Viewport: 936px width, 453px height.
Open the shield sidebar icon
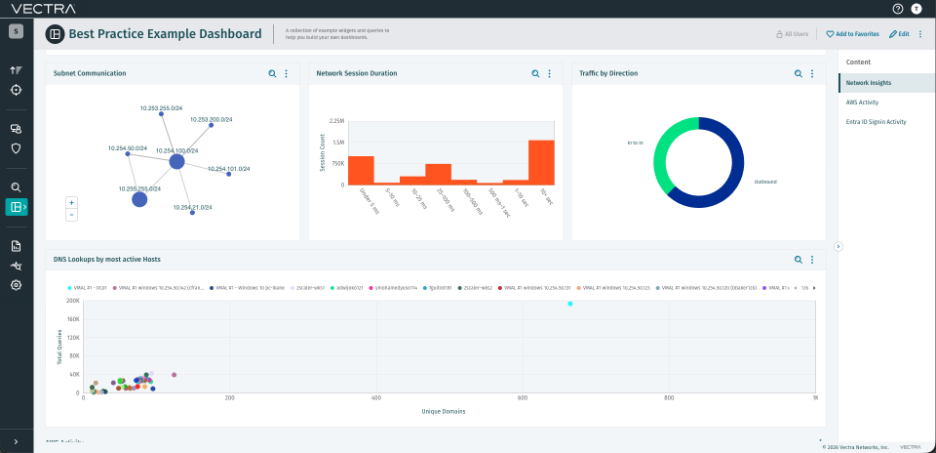tap(16, 149)
